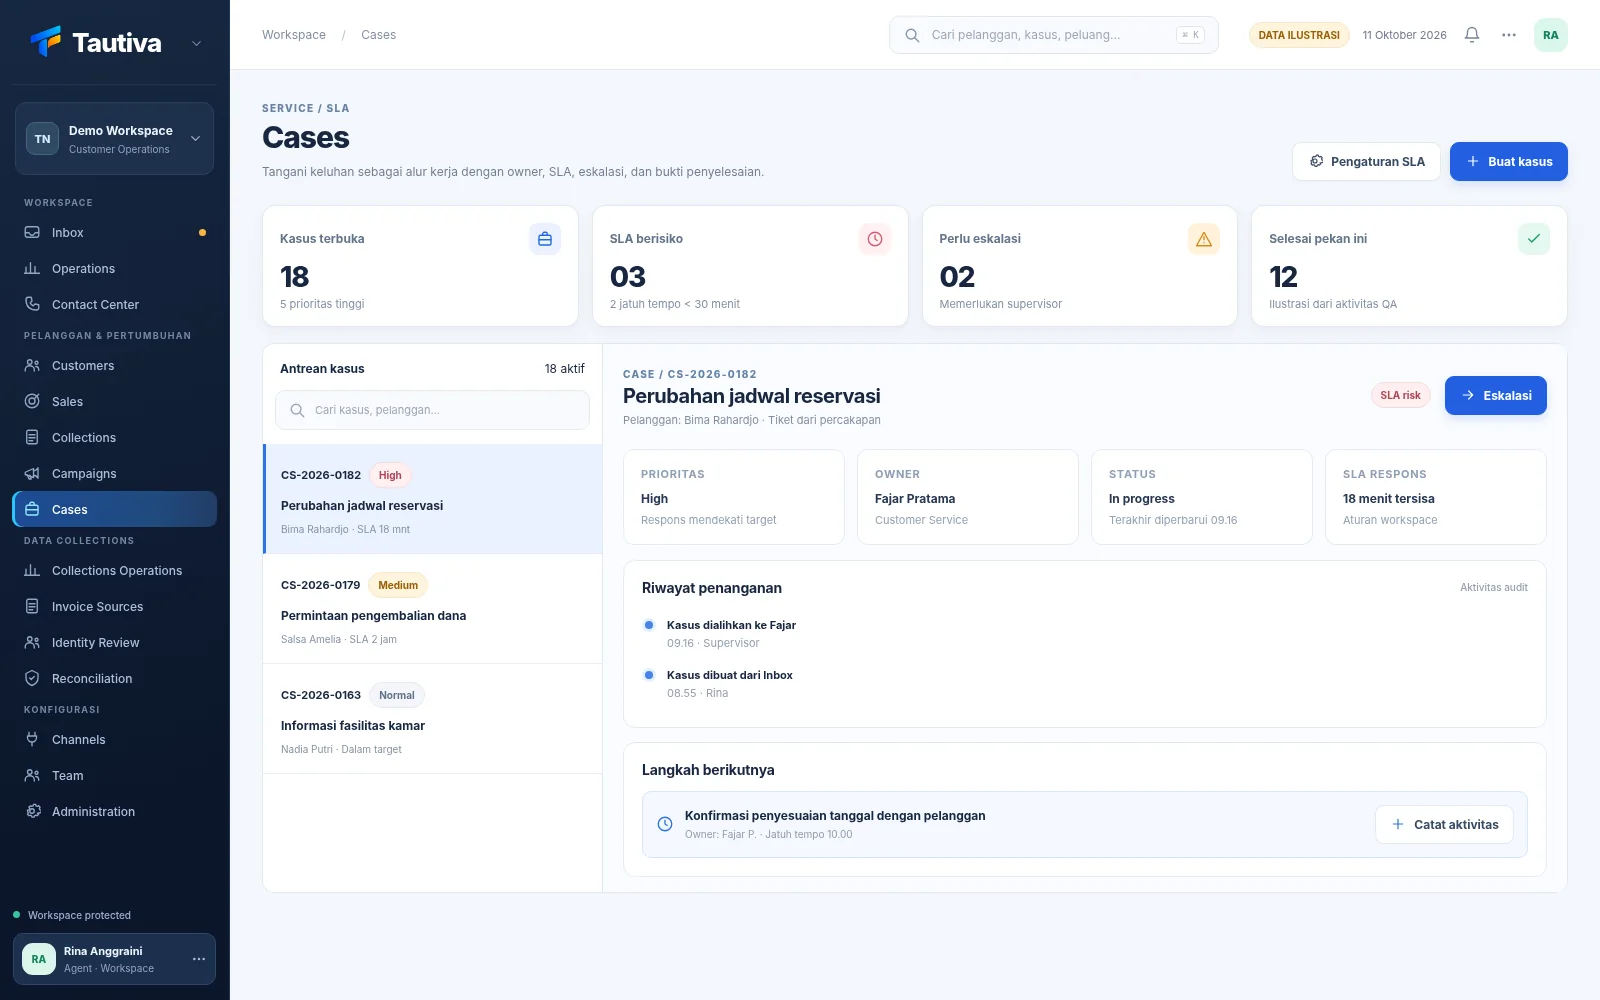The height and width of the screenshot is (1000, 1600).
Task: Click the Inbox unread indicator dot
Action: [202, 233]
